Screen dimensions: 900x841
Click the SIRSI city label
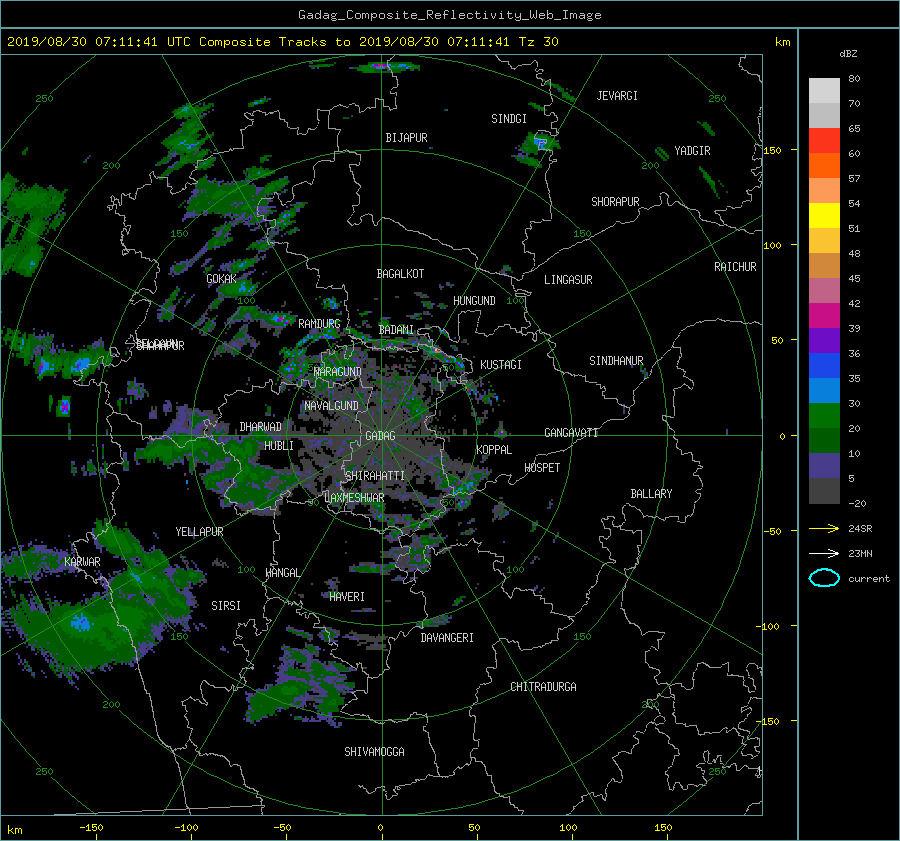pyautogui.click(x=226, y=606)
